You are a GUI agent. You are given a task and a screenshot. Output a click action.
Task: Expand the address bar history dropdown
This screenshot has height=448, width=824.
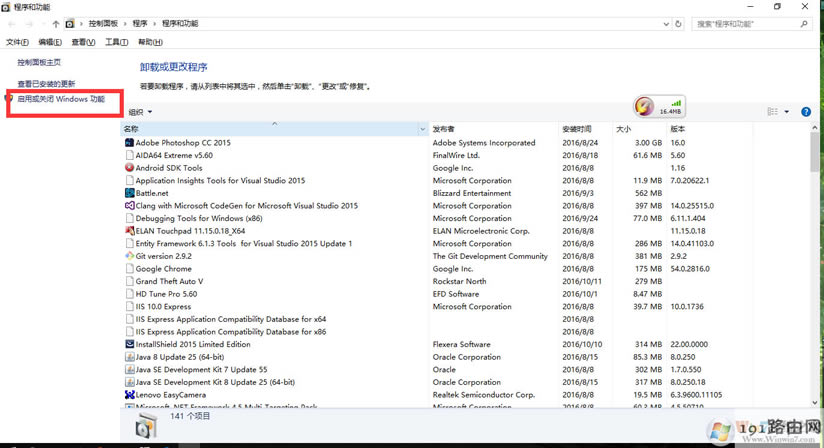(667, 23)
